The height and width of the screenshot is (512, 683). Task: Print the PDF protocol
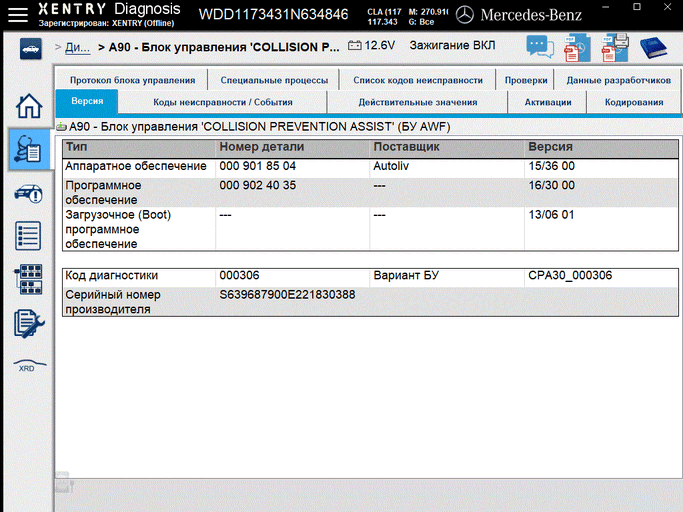(614, 47)
